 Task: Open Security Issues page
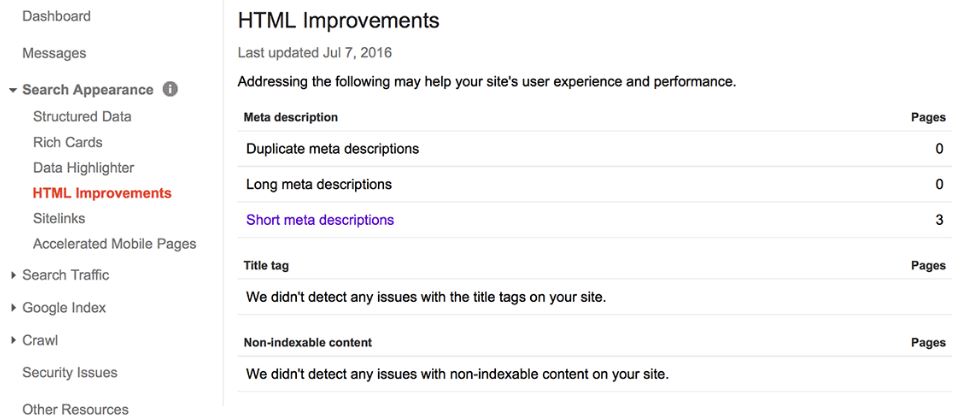tap(70, 373)
